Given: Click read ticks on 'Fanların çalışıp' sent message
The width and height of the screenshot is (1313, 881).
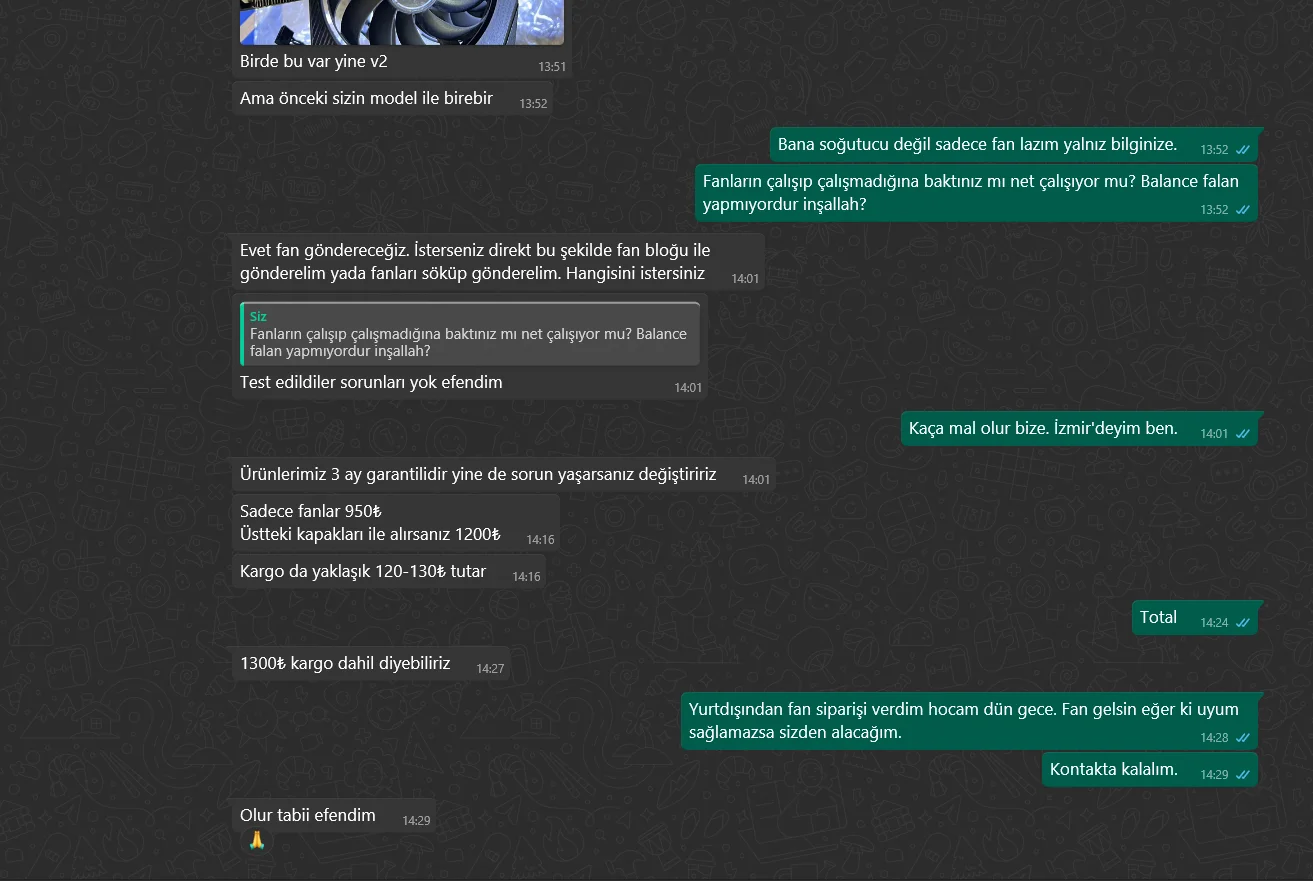Looking at the screenshot, I should (x=1243, y=210).
